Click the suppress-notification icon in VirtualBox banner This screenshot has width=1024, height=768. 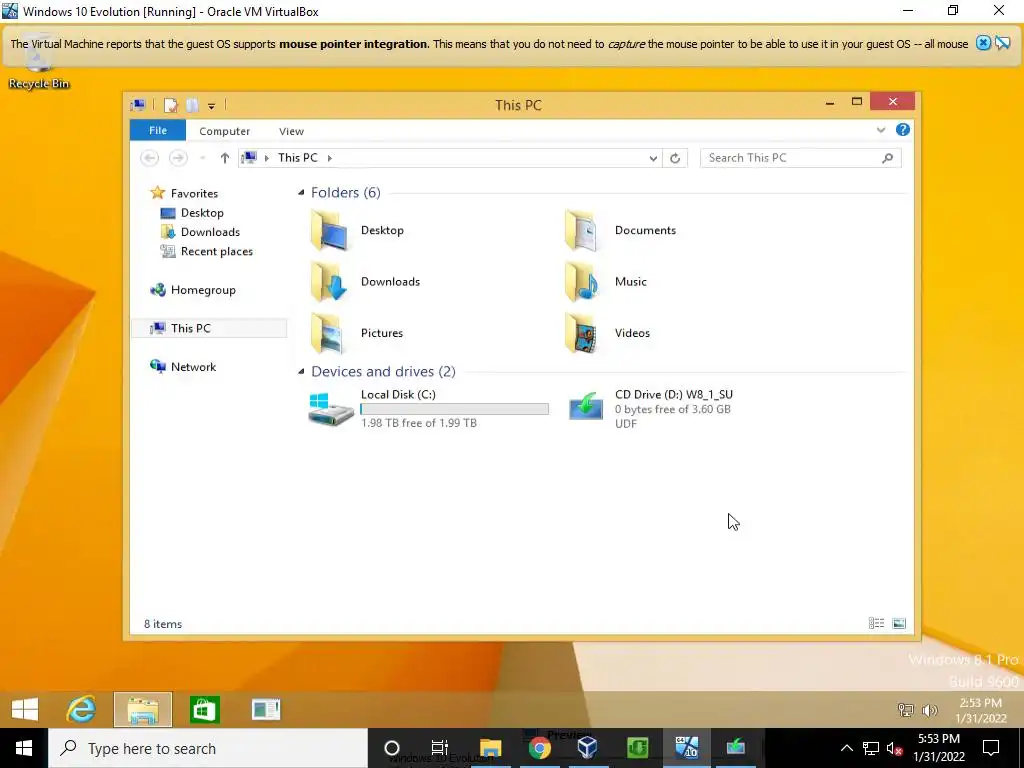[1002, 44]
